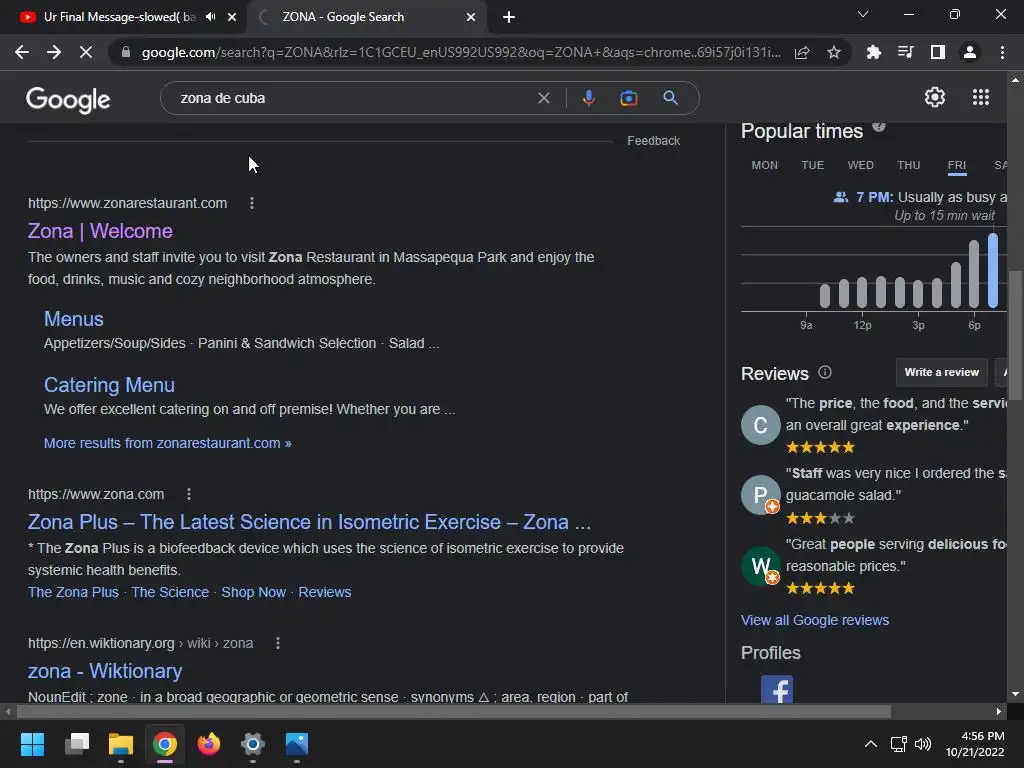Select MON in Popular times

tap(765, 165)
